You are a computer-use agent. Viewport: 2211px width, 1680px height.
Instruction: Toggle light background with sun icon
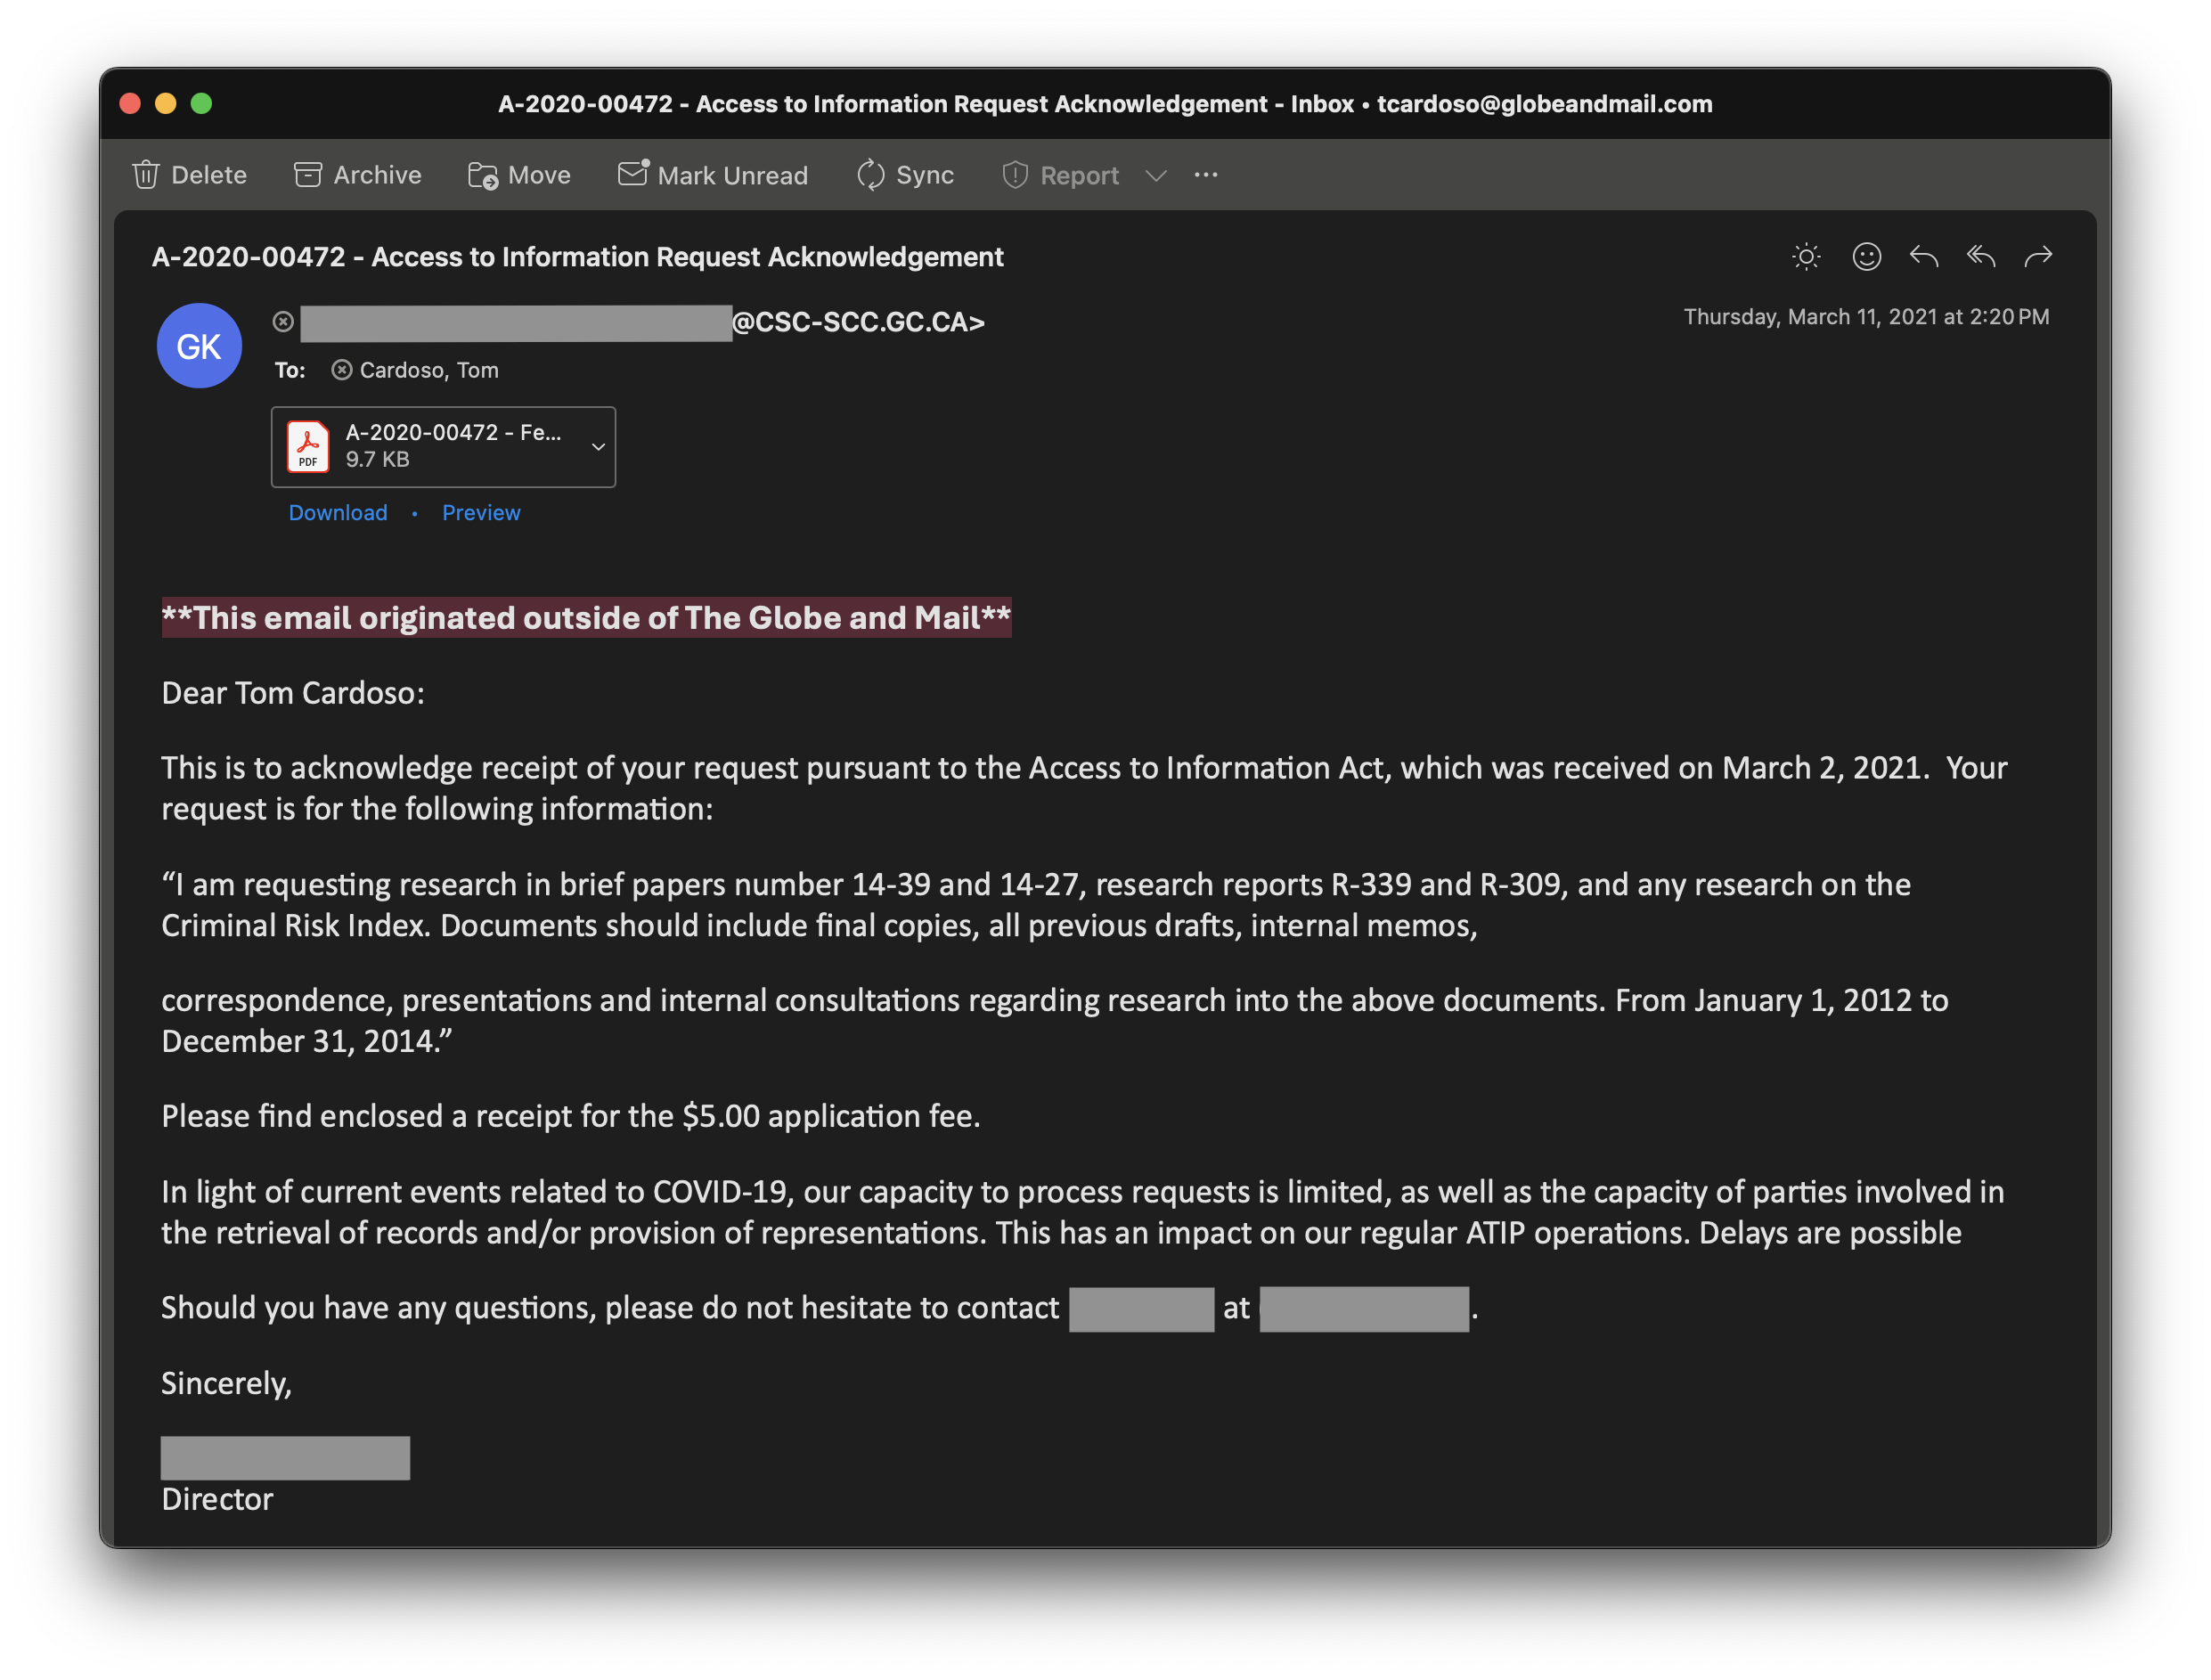[x=1806, y=257]
